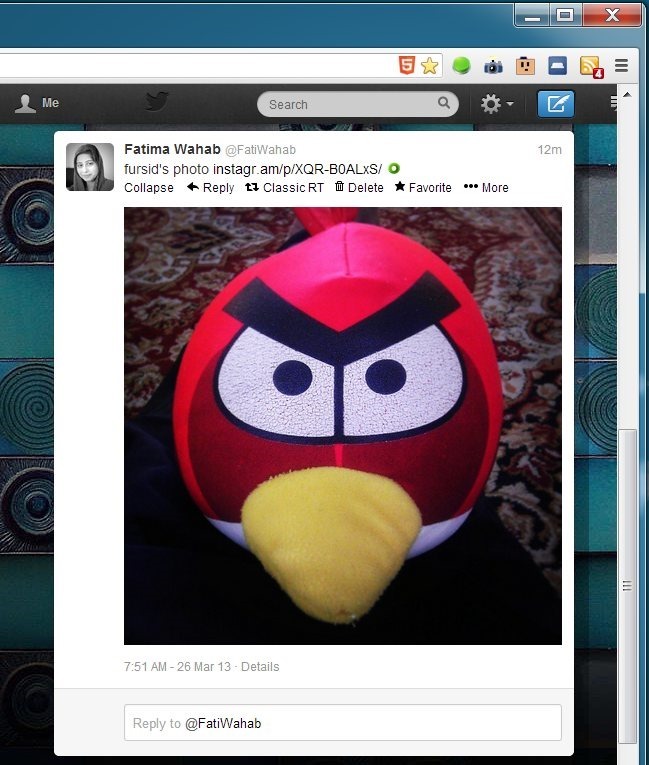Click the vertical scrollbar thumb
This screenshot has width=649, height=765.
(628, 585)
